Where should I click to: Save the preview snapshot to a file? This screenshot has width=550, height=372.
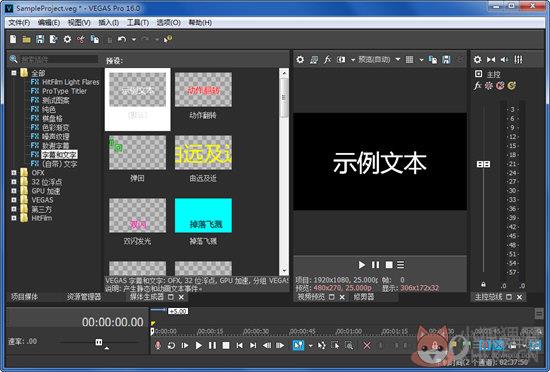[446, 60]
